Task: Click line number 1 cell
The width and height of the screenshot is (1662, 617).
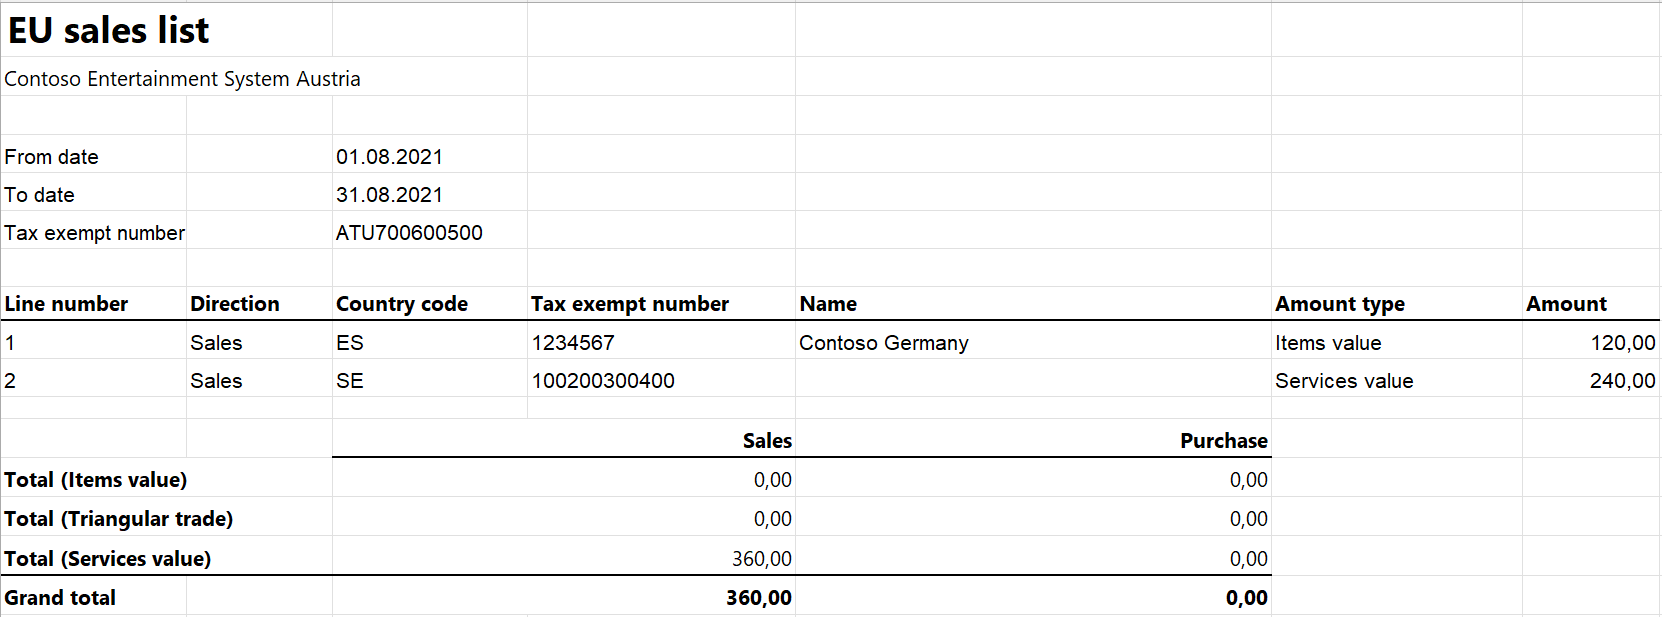Action: [x=10, y=343]
